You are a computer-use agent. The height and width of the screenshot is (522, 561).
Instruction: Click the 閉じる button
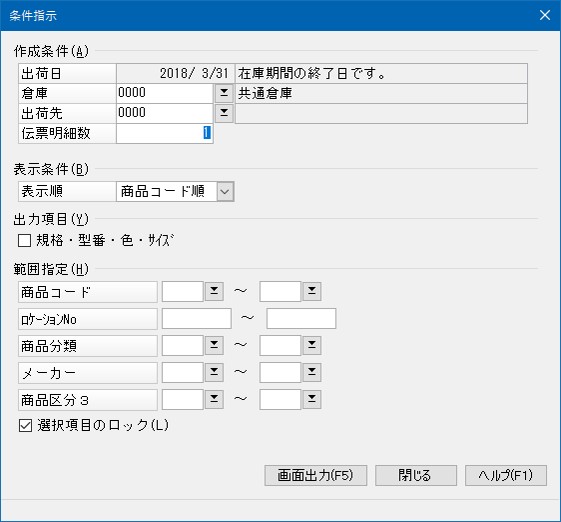[x=416, y=475]
